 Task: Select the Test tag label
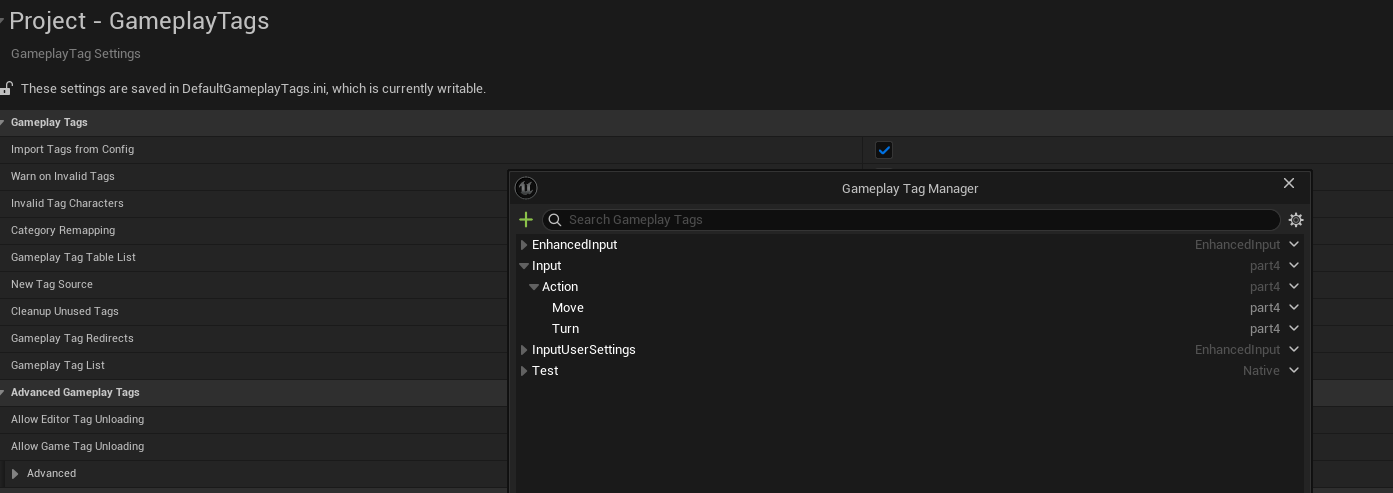pos(545,371)
